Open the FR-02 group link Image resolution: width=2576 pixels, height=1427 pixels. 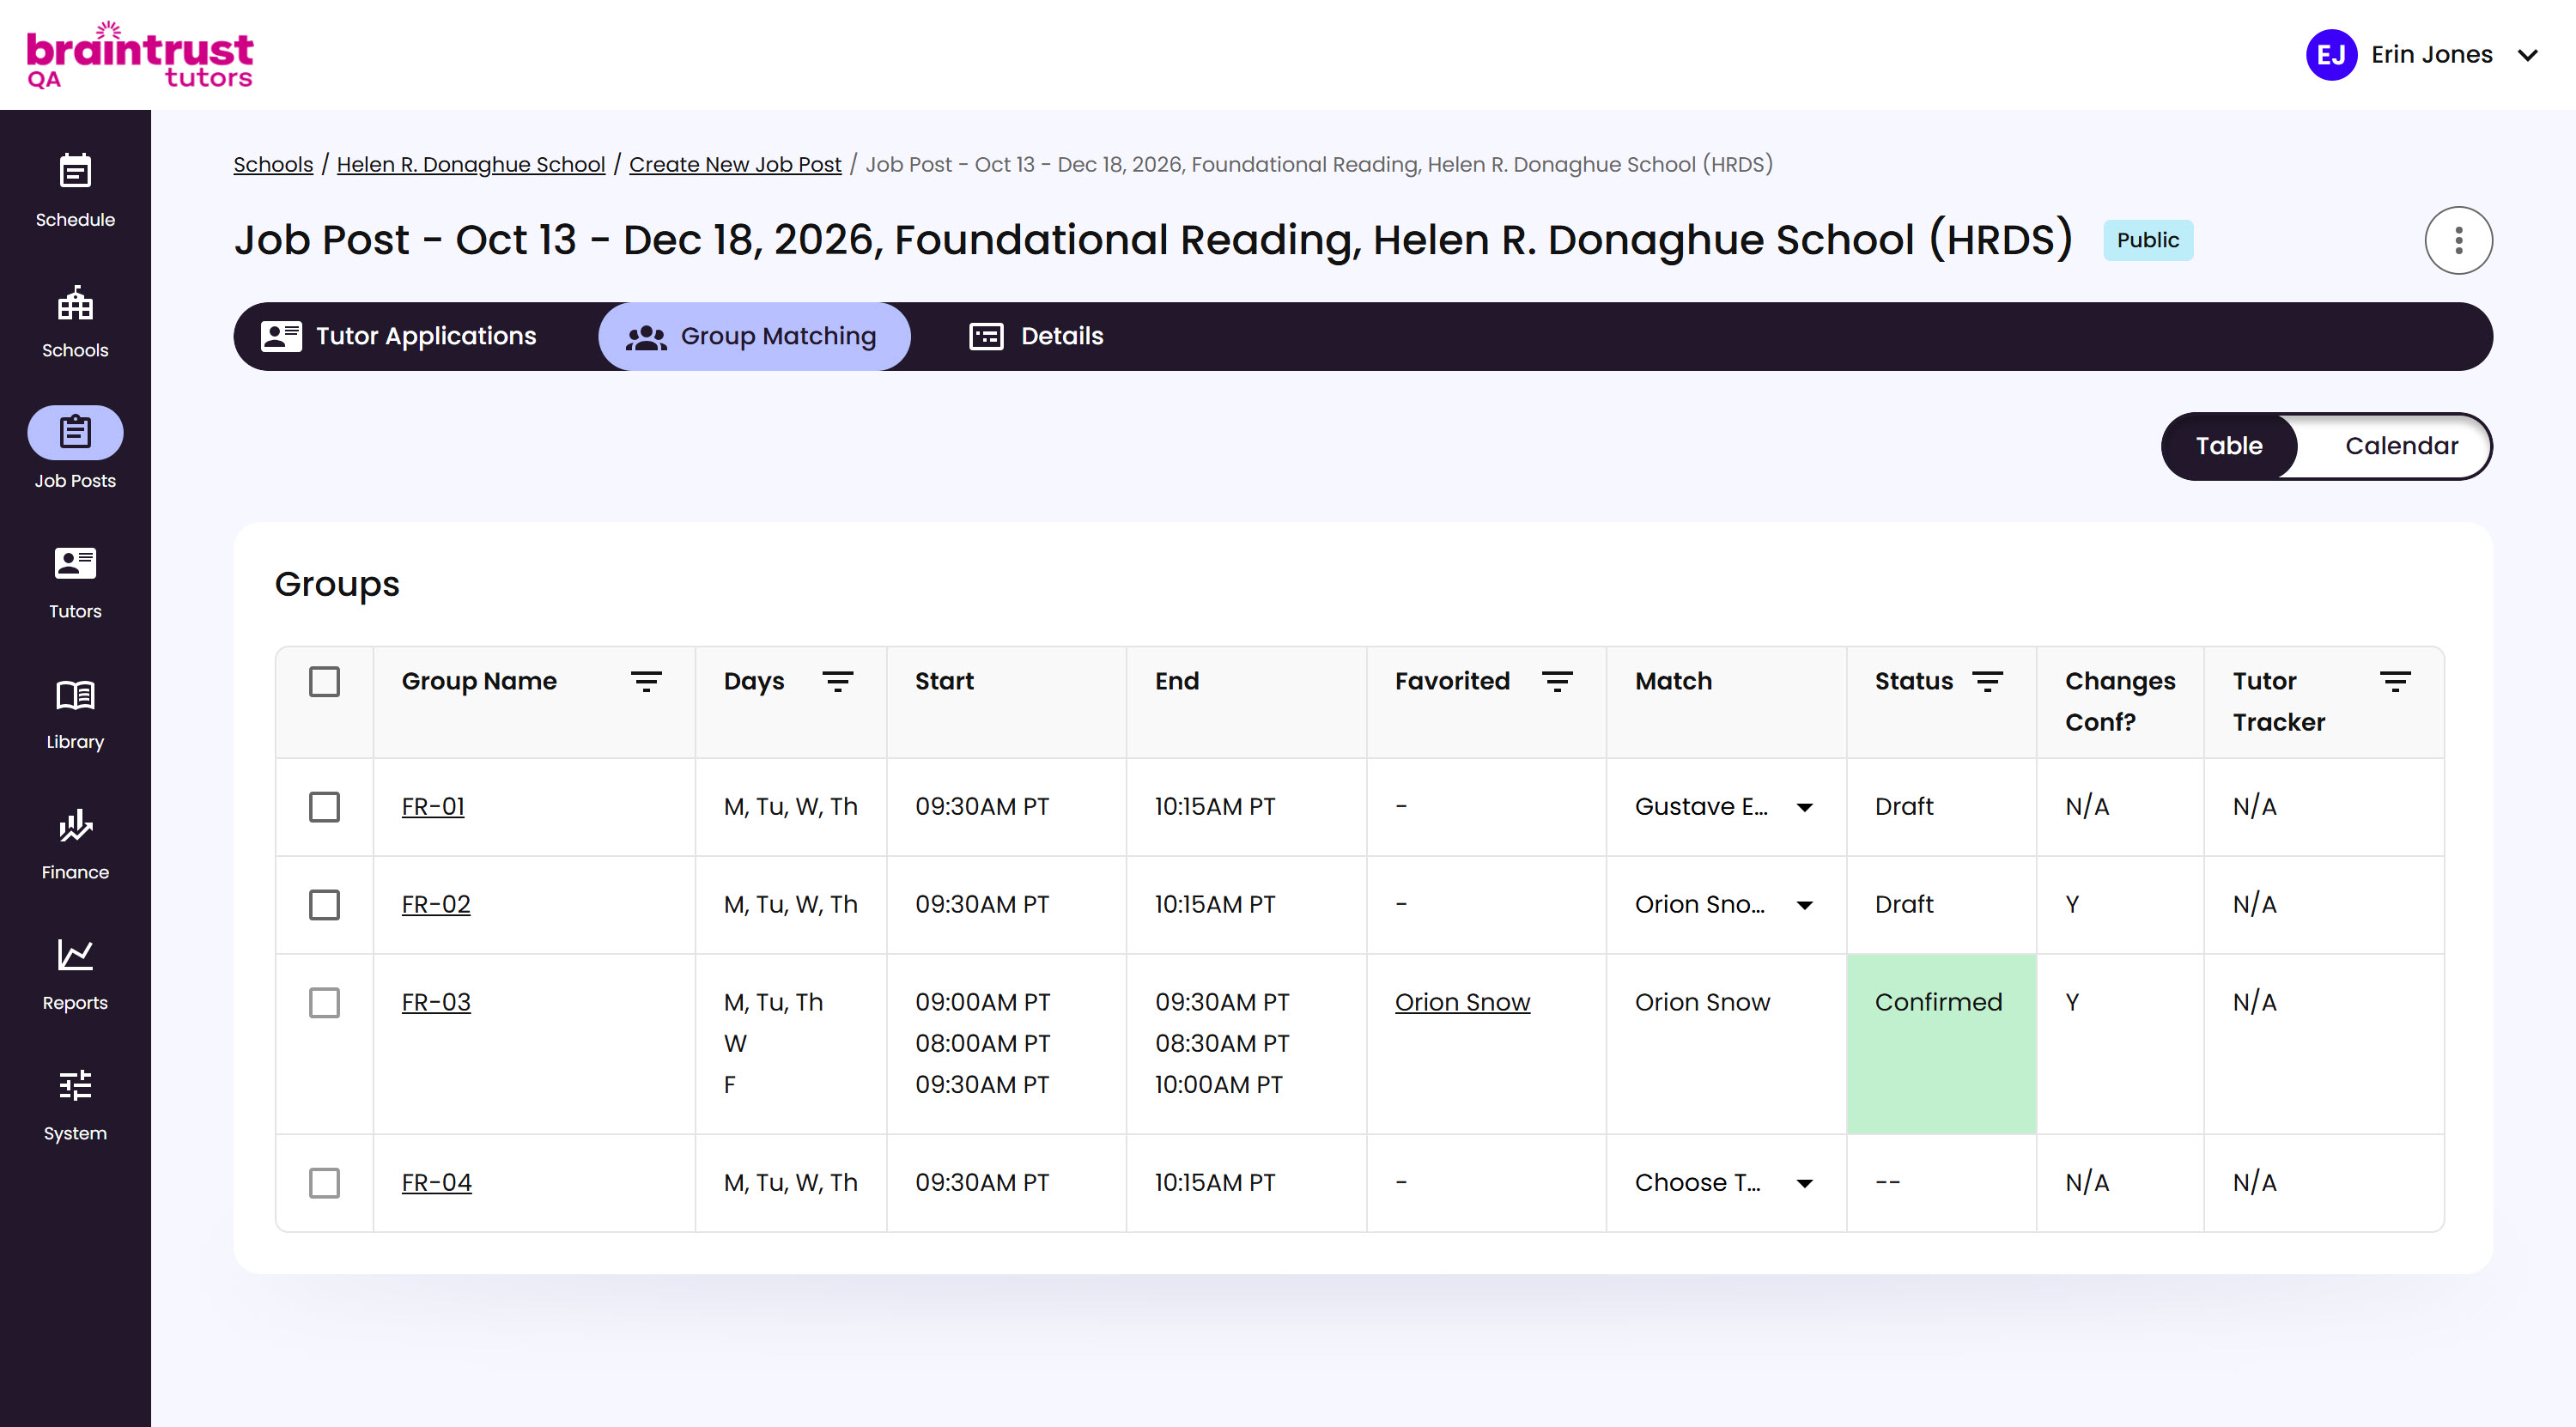436,905
